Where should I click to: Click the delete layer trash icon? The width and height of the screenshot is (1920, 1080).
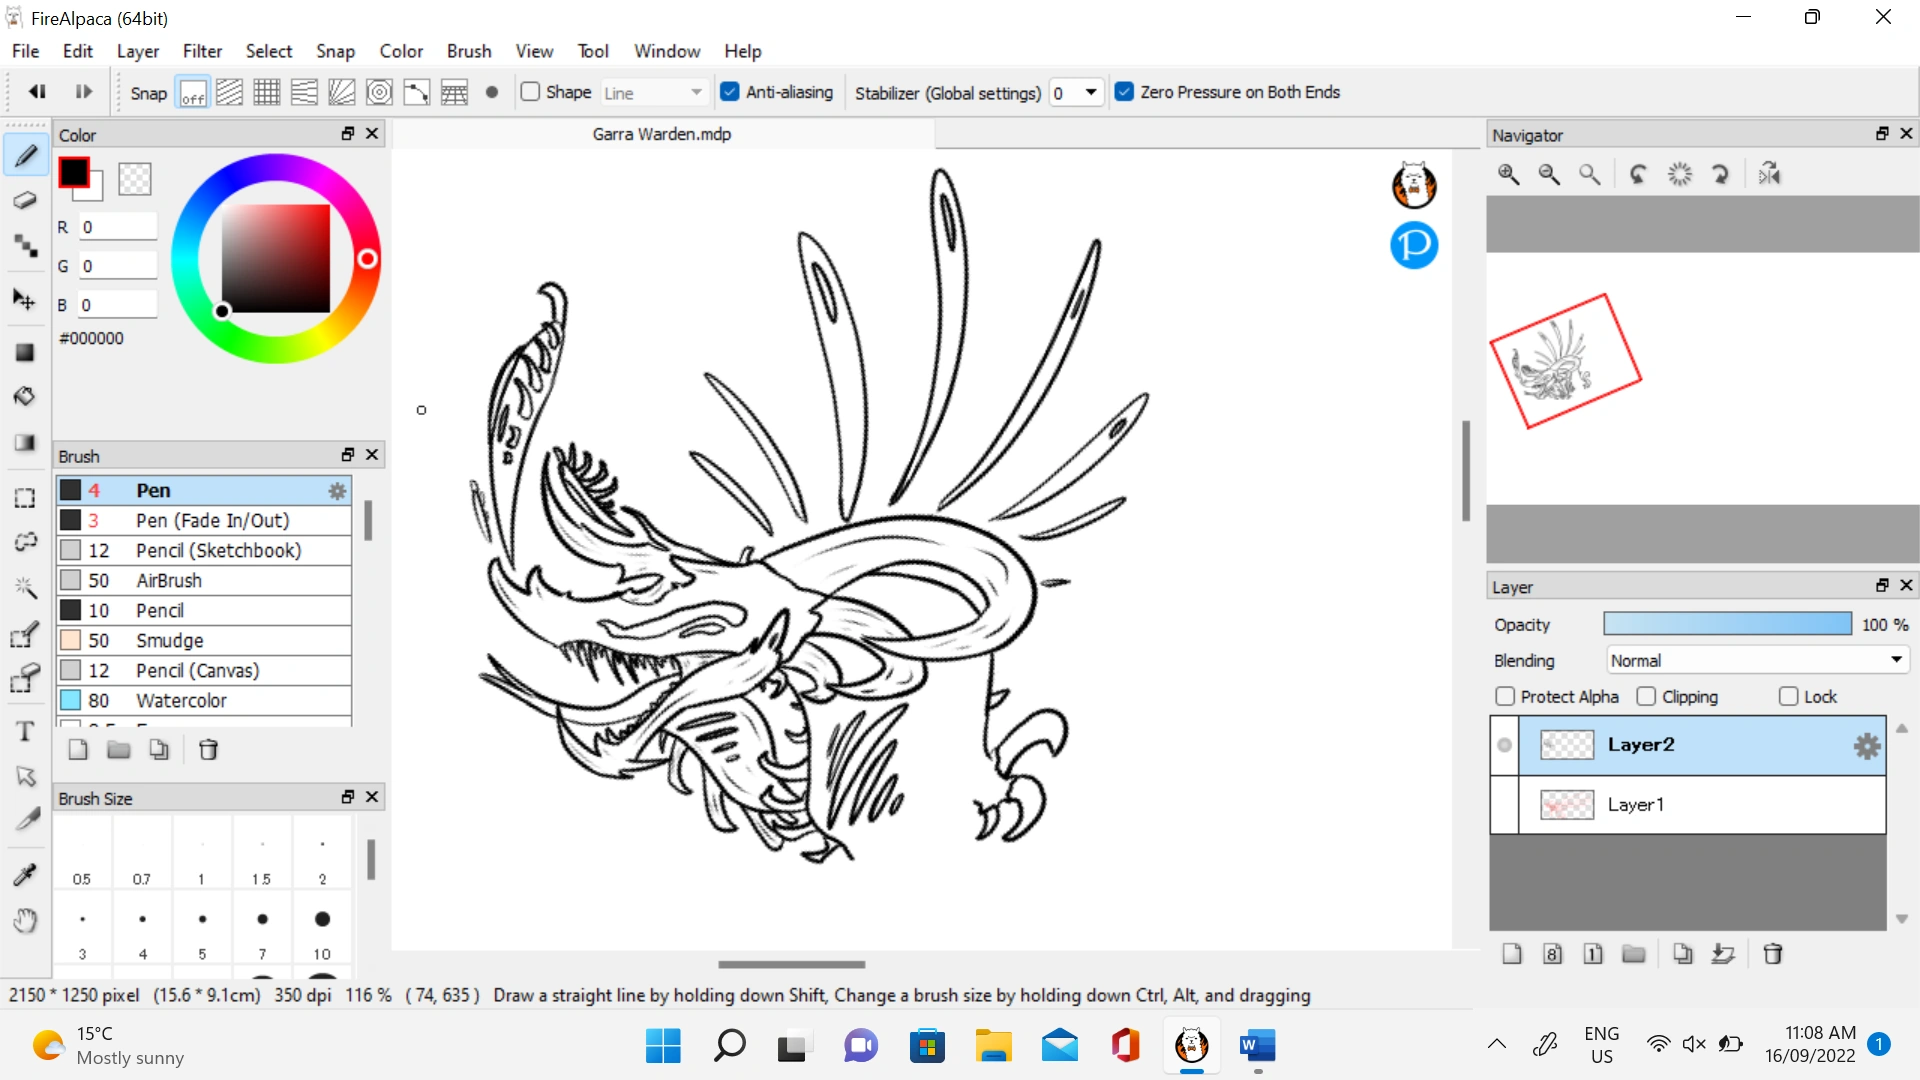(1774, 955)
